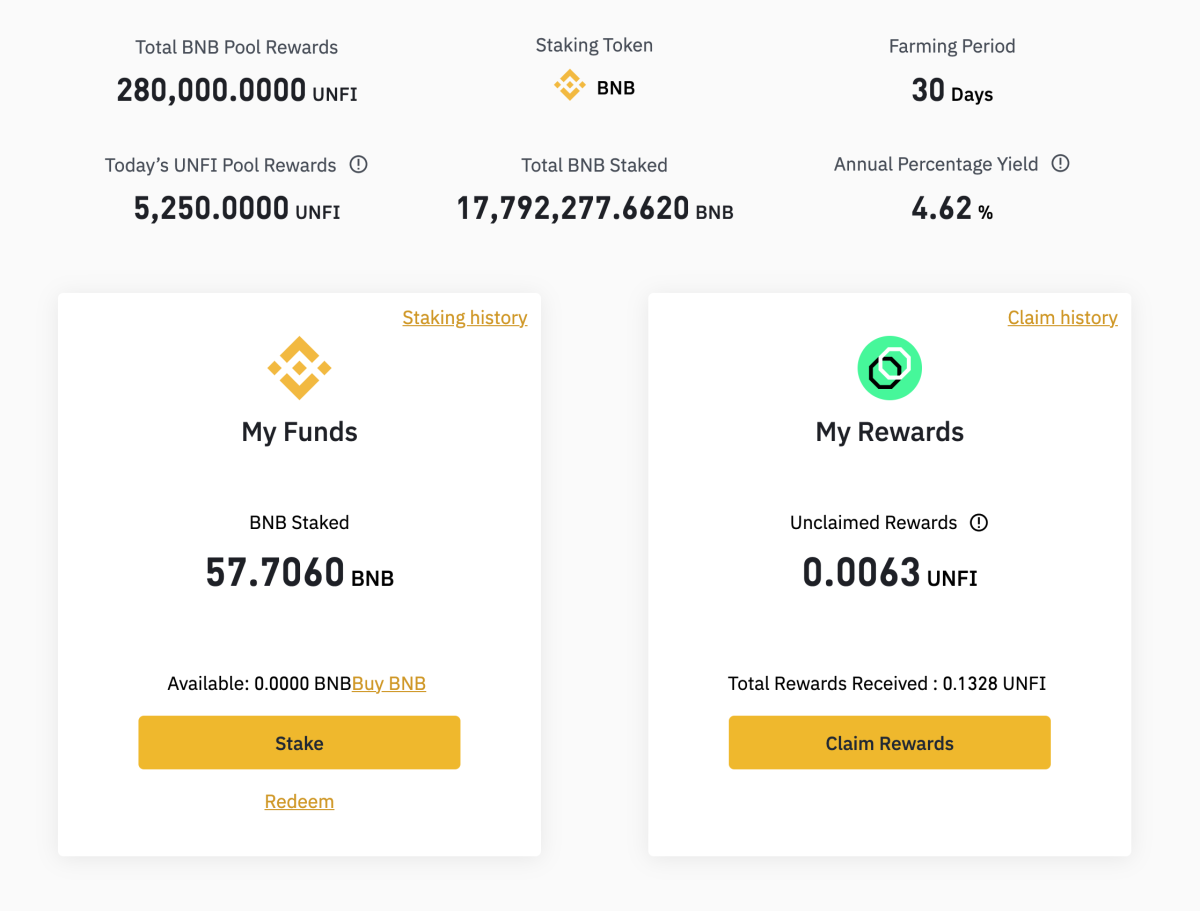Click info icon next to Unclaimed Rewards
Image resolution: width=1200 pixels, height=911 pixels.
pyautogui.click(x=979, y=522)
